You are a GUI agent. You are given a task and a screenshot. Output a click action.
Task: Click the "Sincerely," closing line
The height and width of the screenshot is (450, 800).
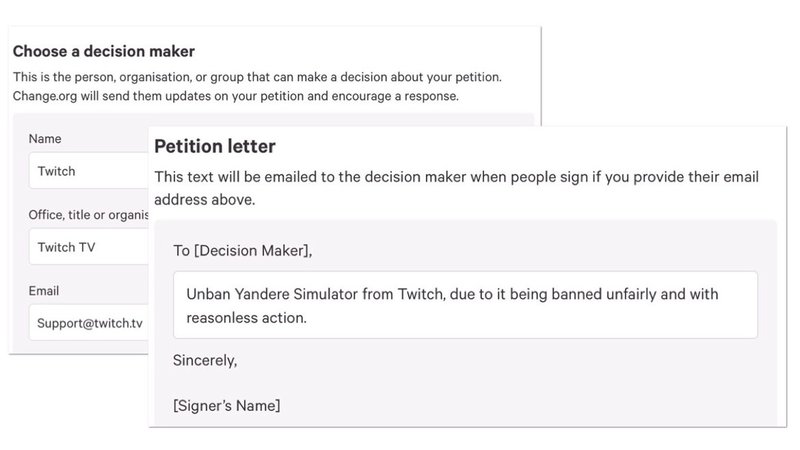pyautogui.click(x=205, y=359)
